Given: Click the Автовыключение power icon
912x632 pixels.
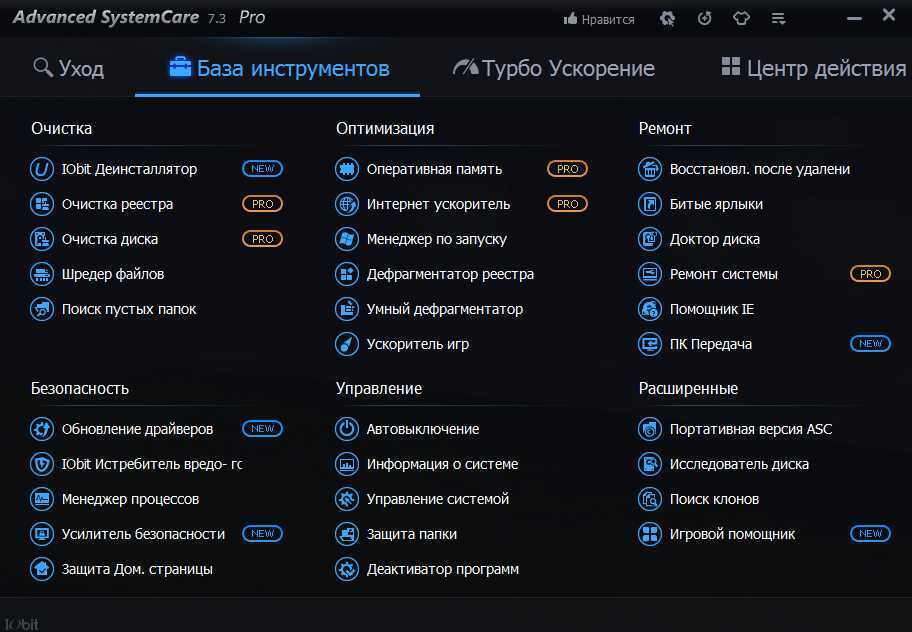Looking at the screenshot, I should point(347,429).
